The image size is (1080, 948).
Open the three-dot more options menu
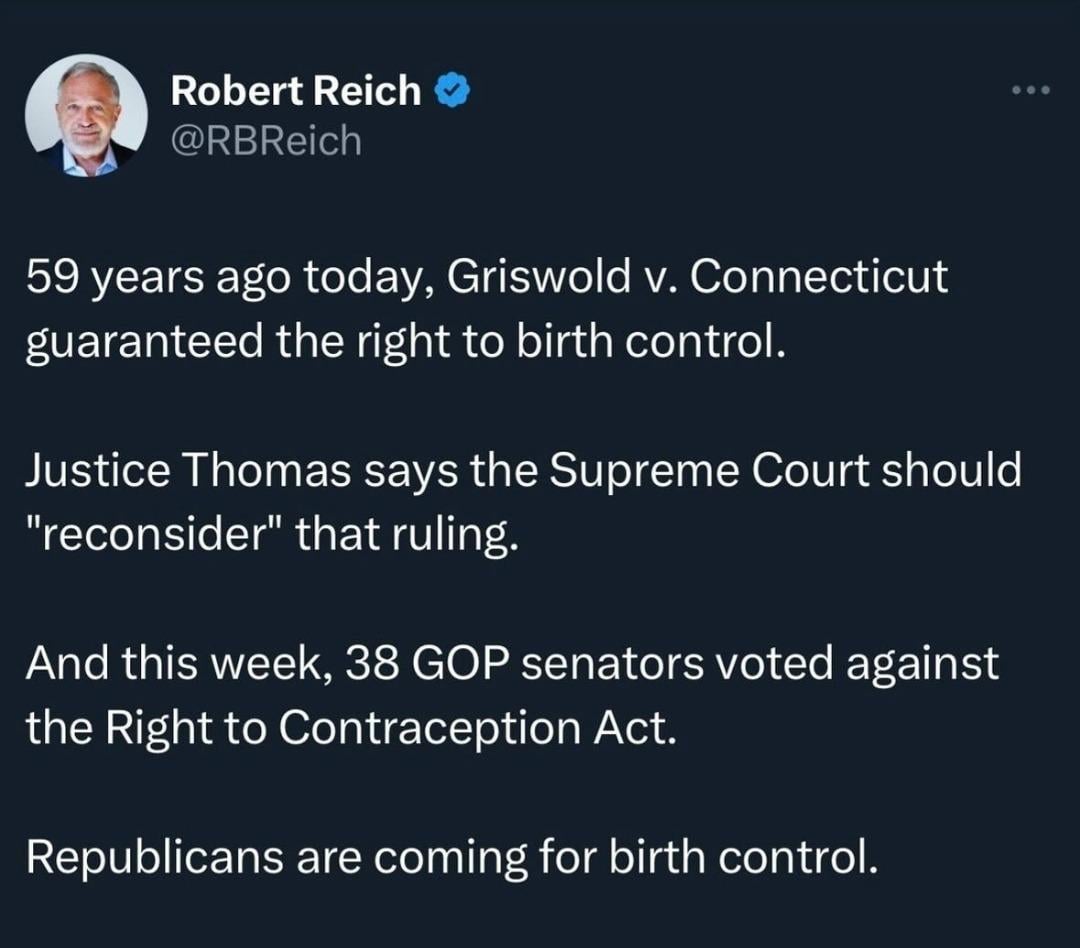pos(1030,90)
